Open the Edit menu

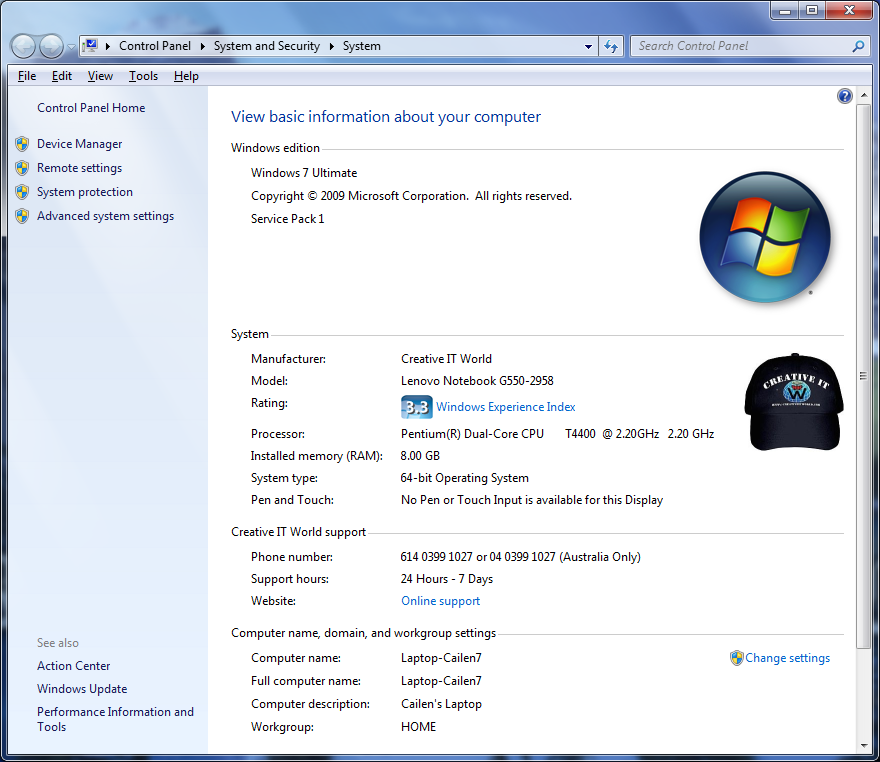62,76
